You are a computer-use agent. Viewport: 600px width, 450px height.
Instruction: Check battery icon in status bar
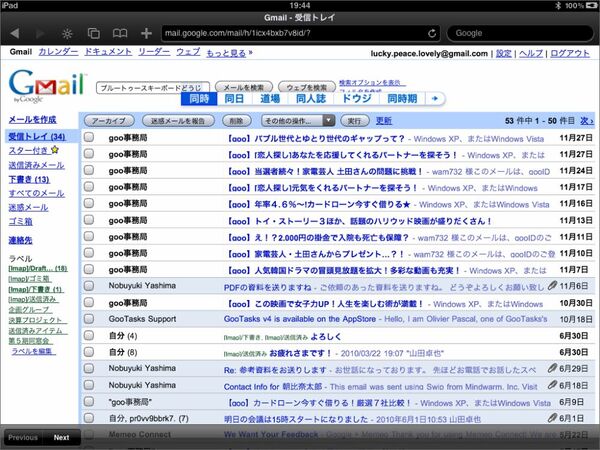point(591,5)
